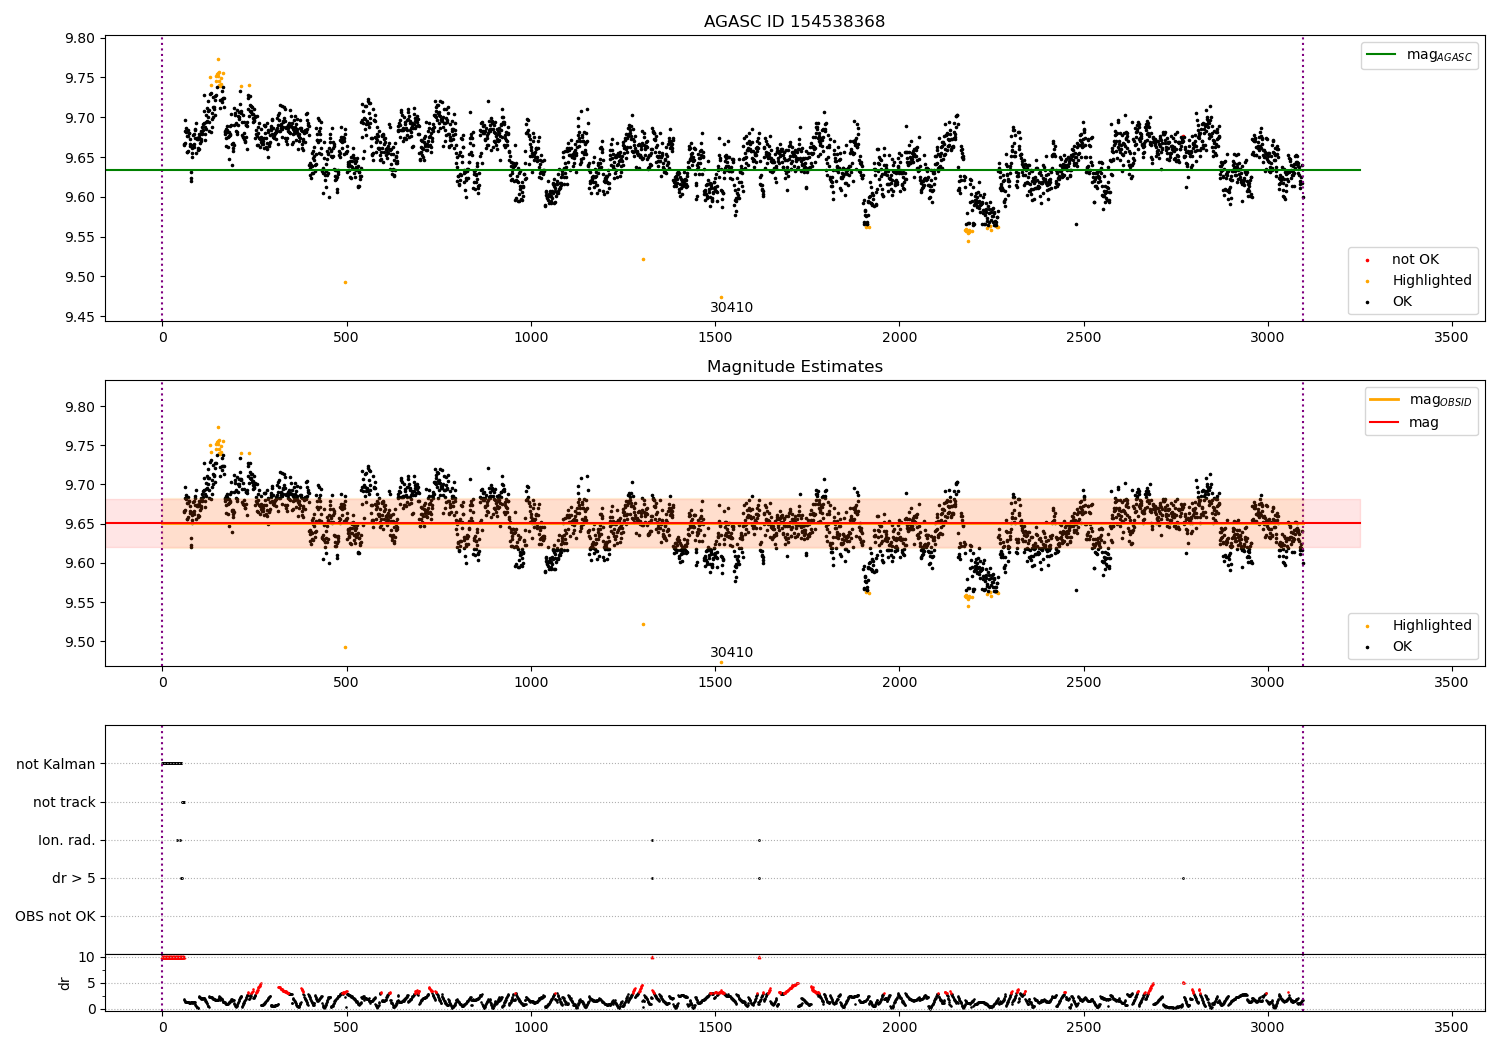The image size is (1500, 1050).
Task: Click the green mag AGASC legend line
Action: [1382, 55]
